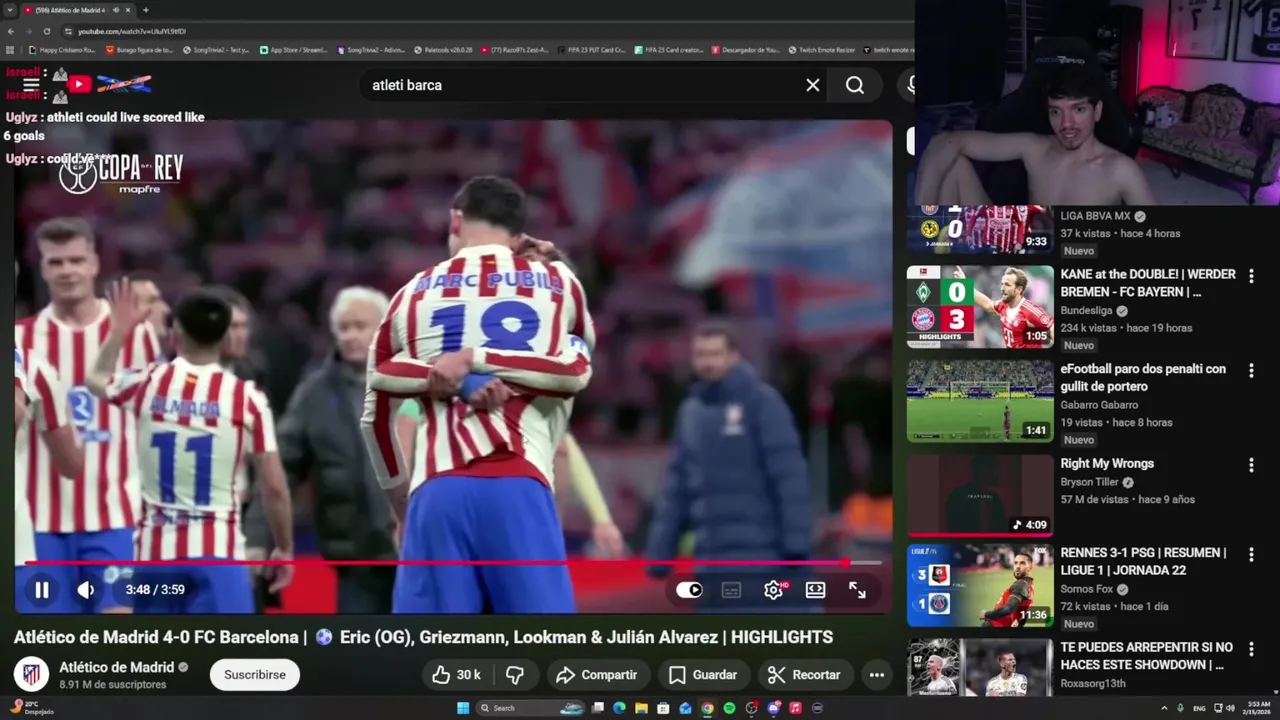
Task: Open the tab search dropdown arrow
Action: 9,10
